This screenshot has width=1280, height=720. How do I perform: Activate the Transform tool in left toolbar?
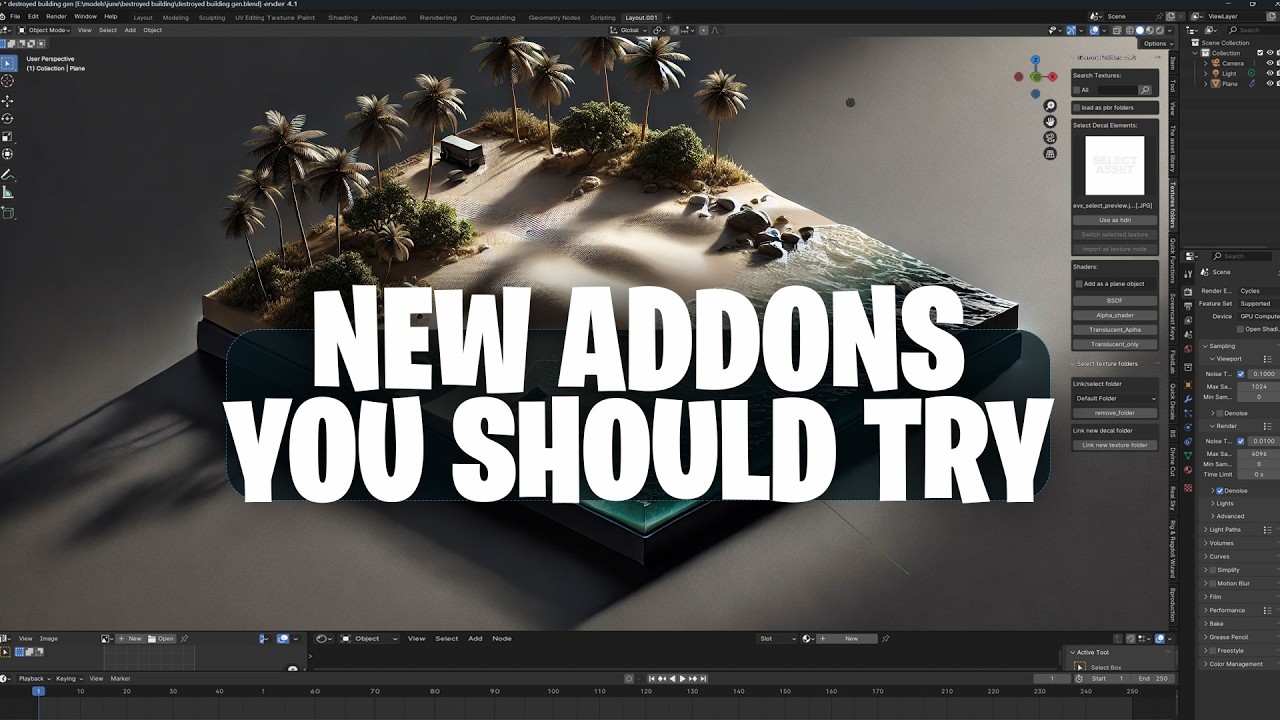(x=8, y=154)
